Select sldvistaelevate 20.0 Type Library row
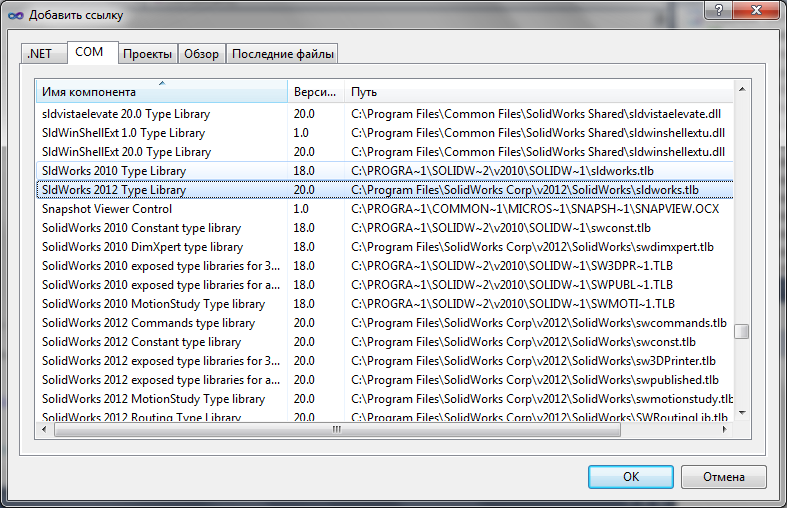 point(384,114)
